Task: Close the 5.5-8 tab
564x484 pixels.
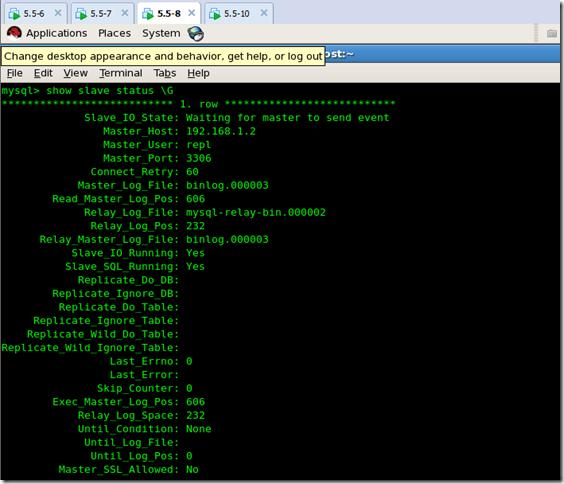Action: (x=192, y=13)
